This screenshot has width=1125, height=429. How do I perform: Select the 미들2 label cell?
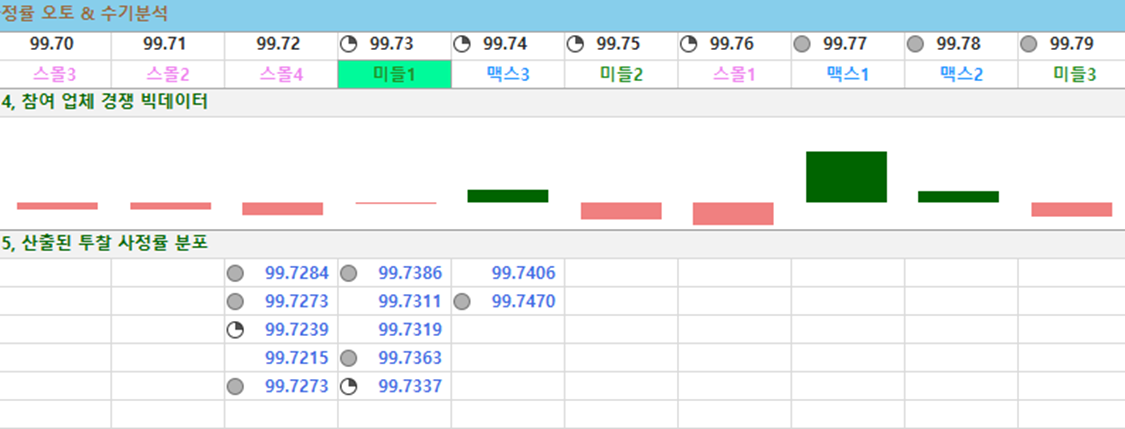pos(621,74)
